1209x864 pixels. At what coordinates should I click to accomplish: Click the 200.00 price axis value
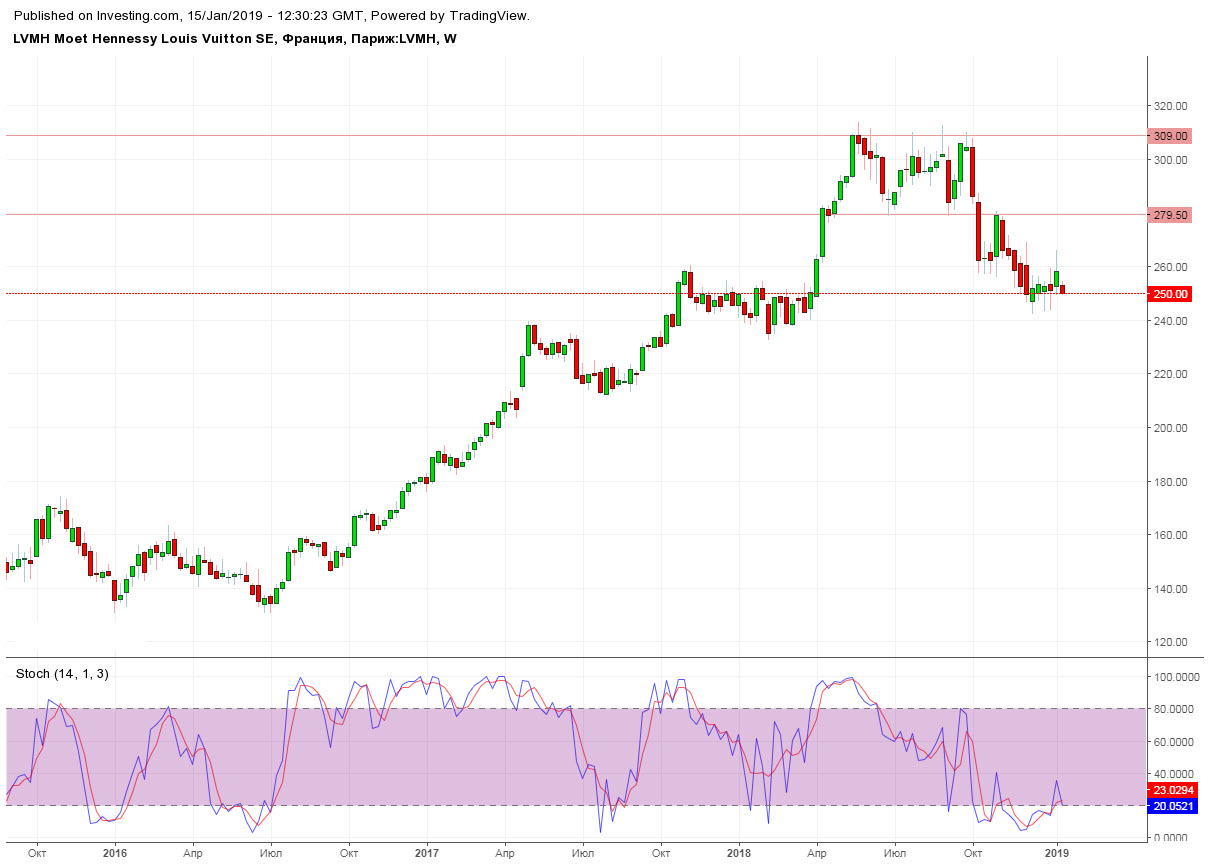1170,428
